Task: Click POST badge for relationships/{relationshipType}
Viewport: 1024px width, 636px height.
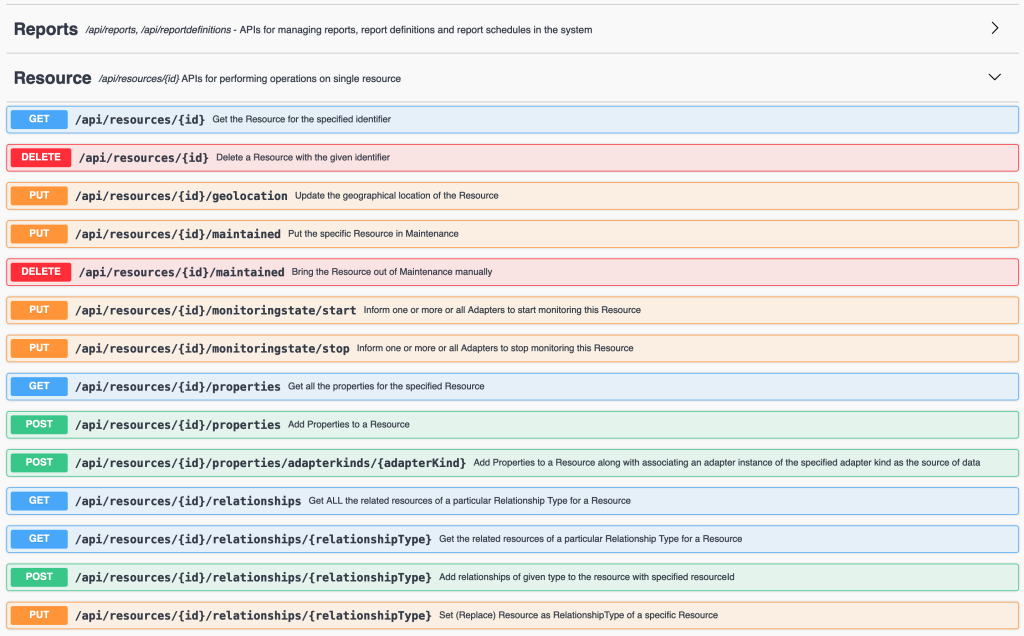Action: pos(39,577)
